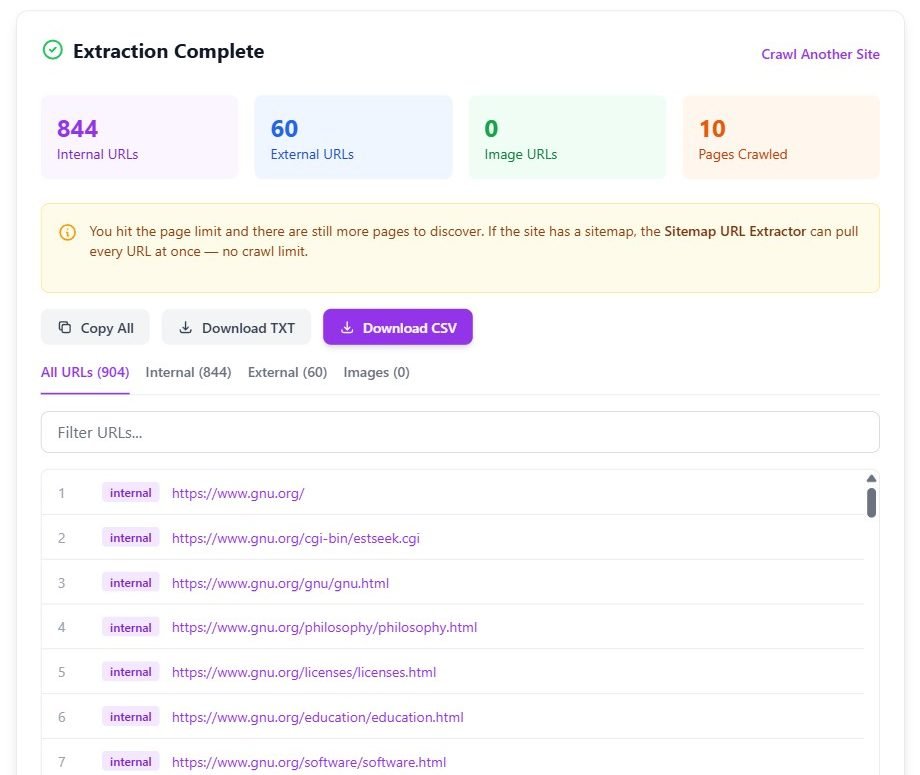Image resolution: width=920 pixels, height=775 pixels.
Task: Open the cgi-bin/estseek.cgi link
Action: (296, 538)
